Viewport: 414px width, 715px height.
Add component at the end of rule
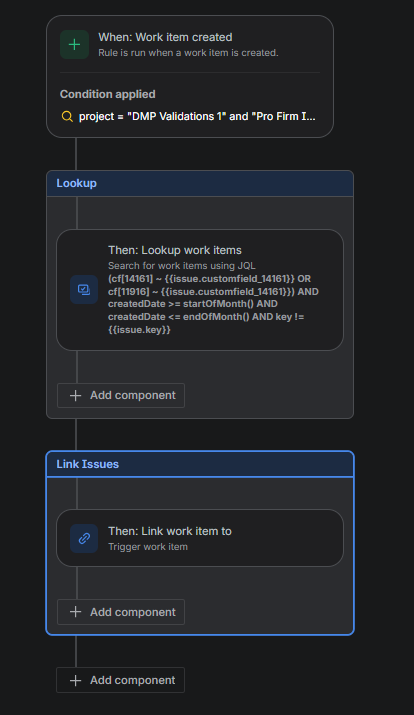[120, 680]
